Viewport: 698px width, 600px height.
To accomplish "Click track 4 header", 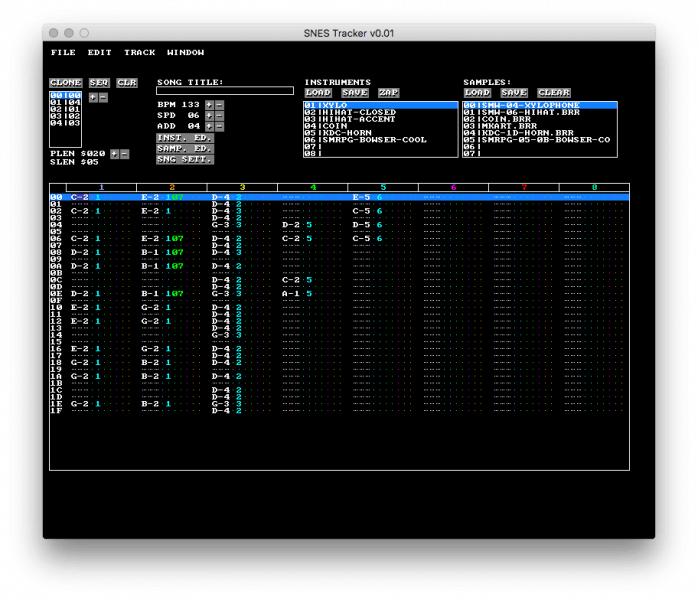I will pos(313,187).
